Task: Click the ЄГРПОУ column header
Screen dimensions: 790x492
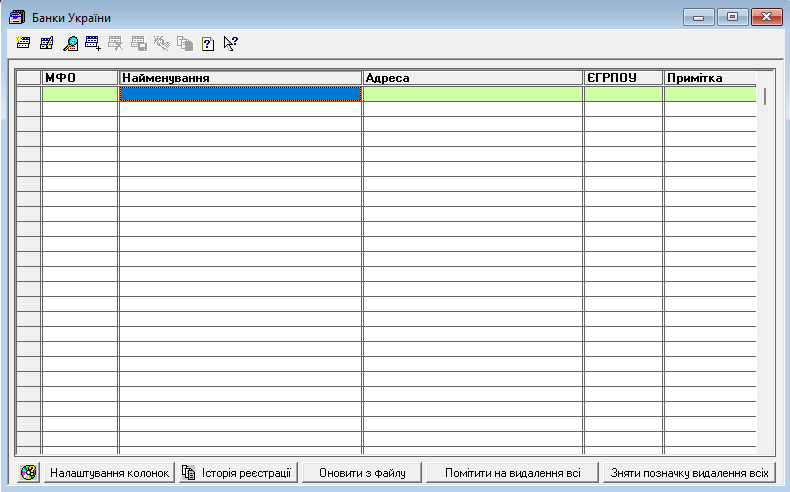Action: click(623, 78)
